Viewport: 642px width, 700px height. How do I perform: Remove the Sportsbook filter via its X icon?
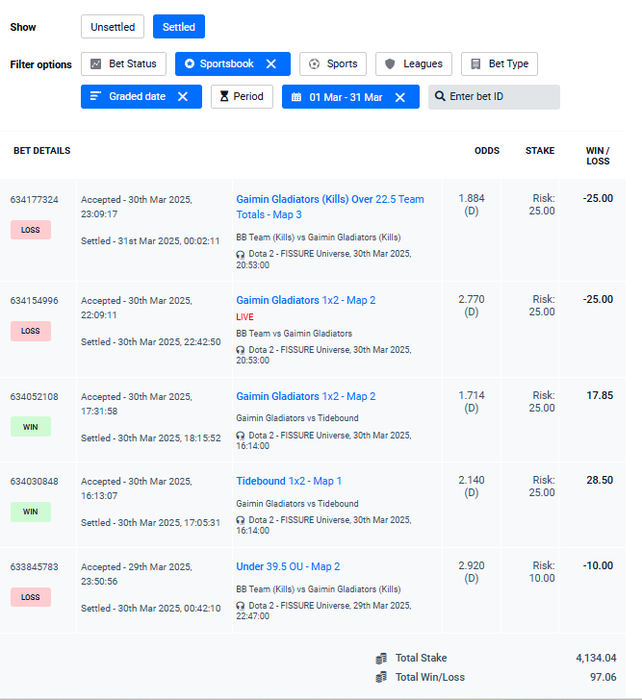click(271, 64)
